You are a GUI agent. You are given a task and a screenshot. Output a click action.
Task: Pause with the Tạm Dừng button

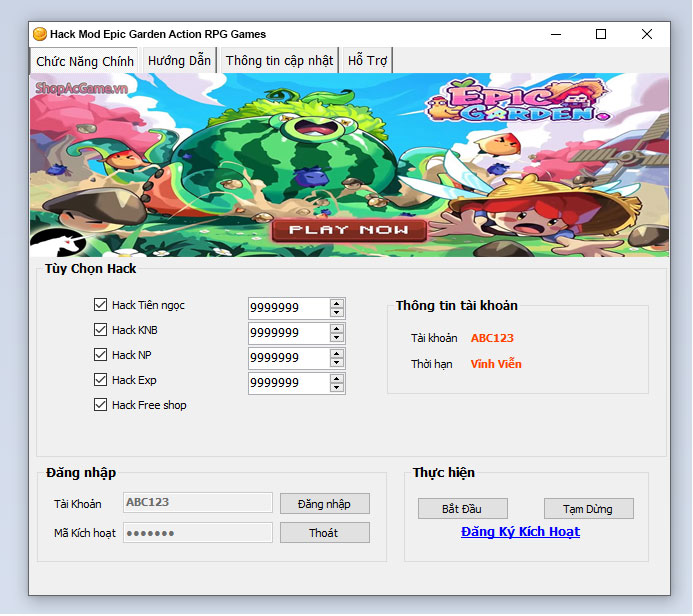589,509
